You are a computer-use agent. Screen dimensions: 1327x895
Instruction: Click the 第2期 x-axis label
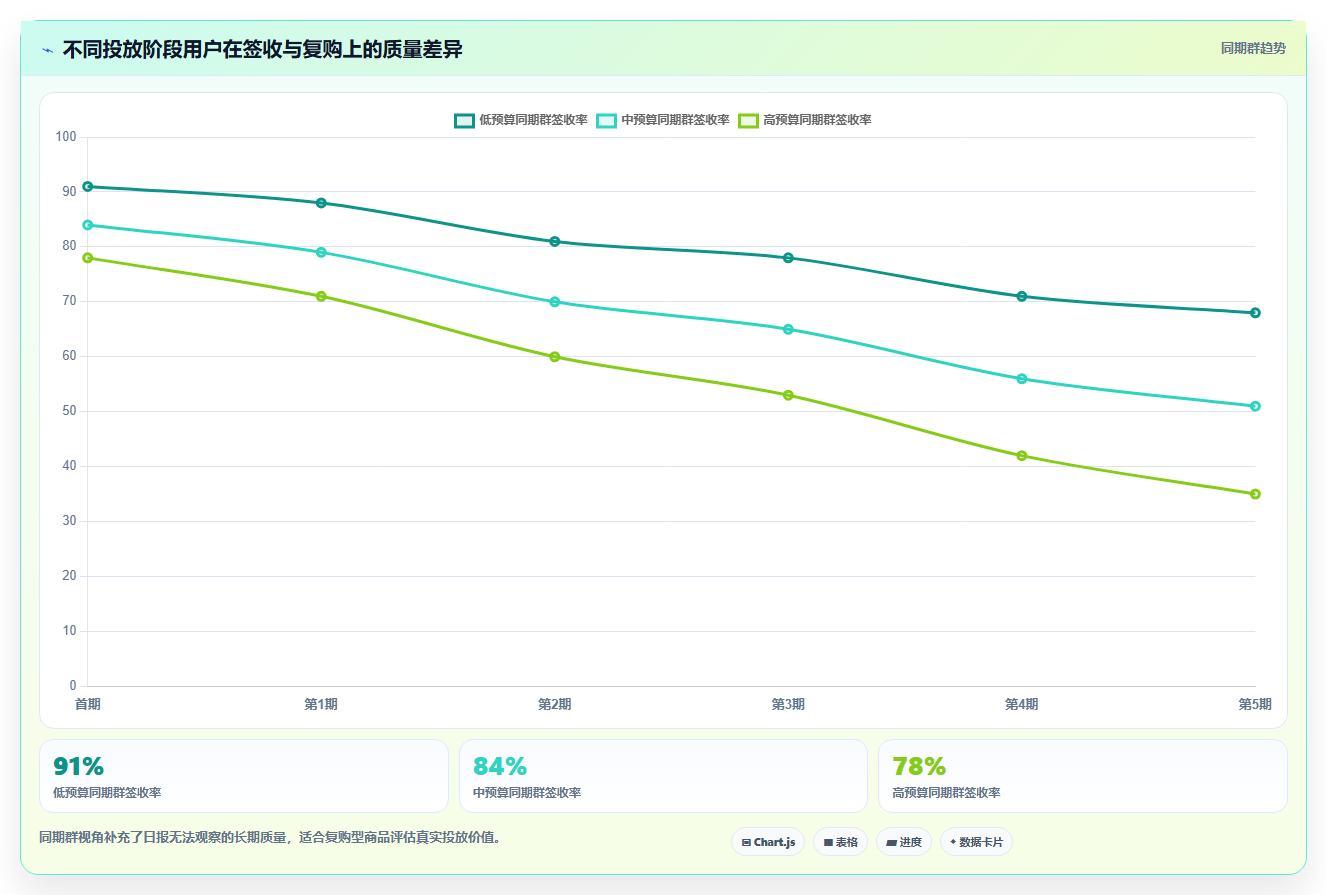pyautogui.click(x=555, y=704)
